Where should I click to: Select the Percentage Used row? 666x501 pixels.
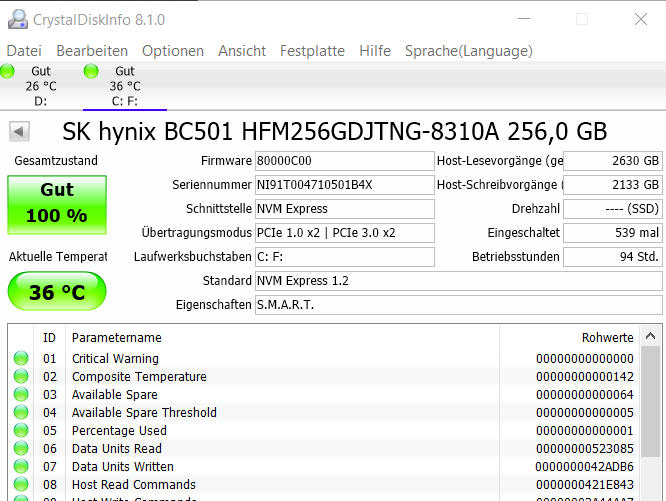tap(325, 431)
